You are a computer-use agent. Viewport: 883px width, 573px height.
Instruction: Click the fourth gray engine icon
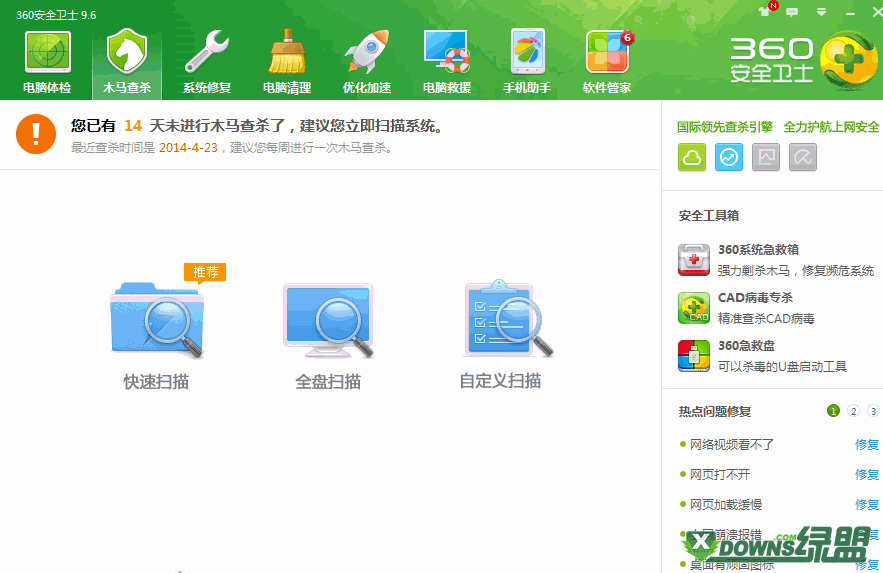803,157
